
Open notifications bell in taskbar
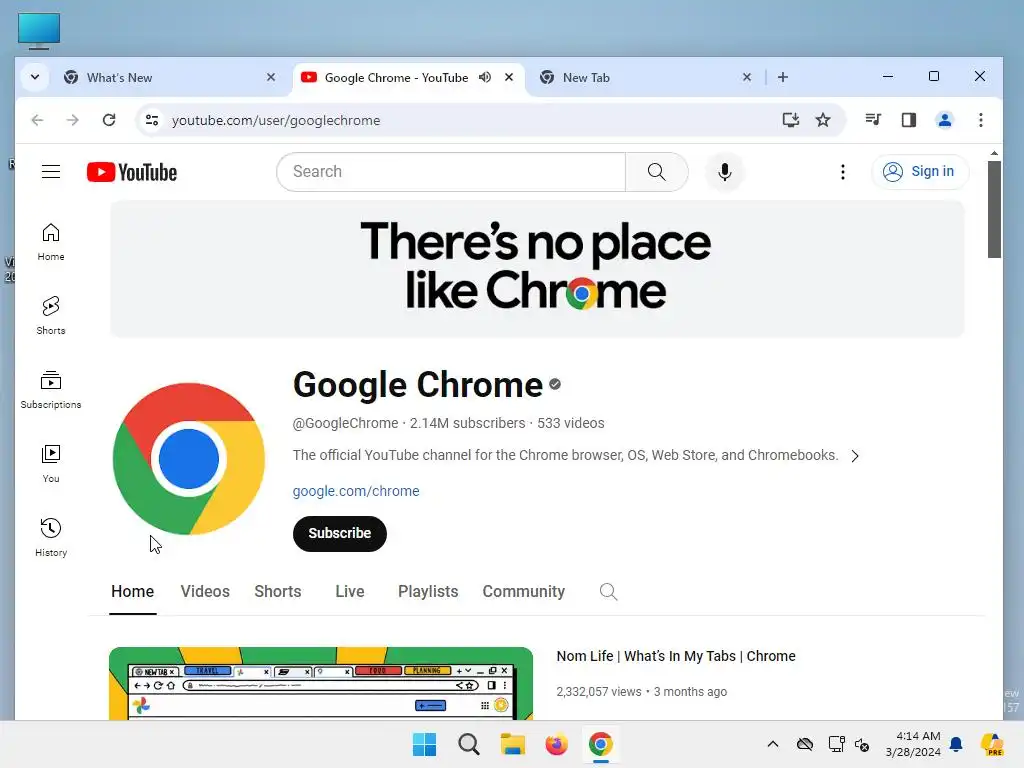pos(956,744)
